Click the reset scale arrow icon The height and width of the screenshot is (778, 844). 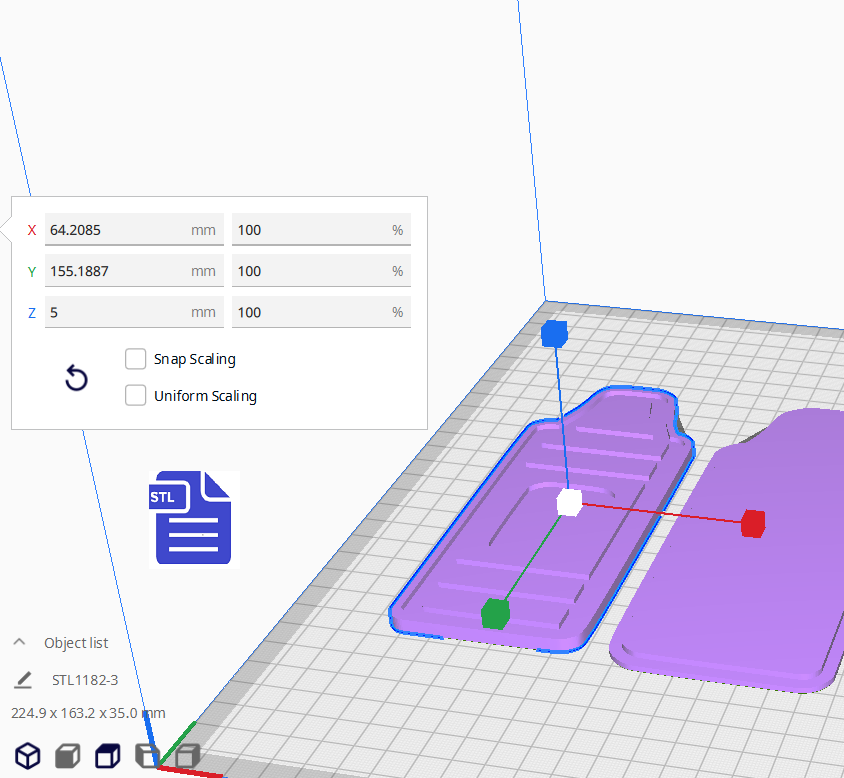76,378
